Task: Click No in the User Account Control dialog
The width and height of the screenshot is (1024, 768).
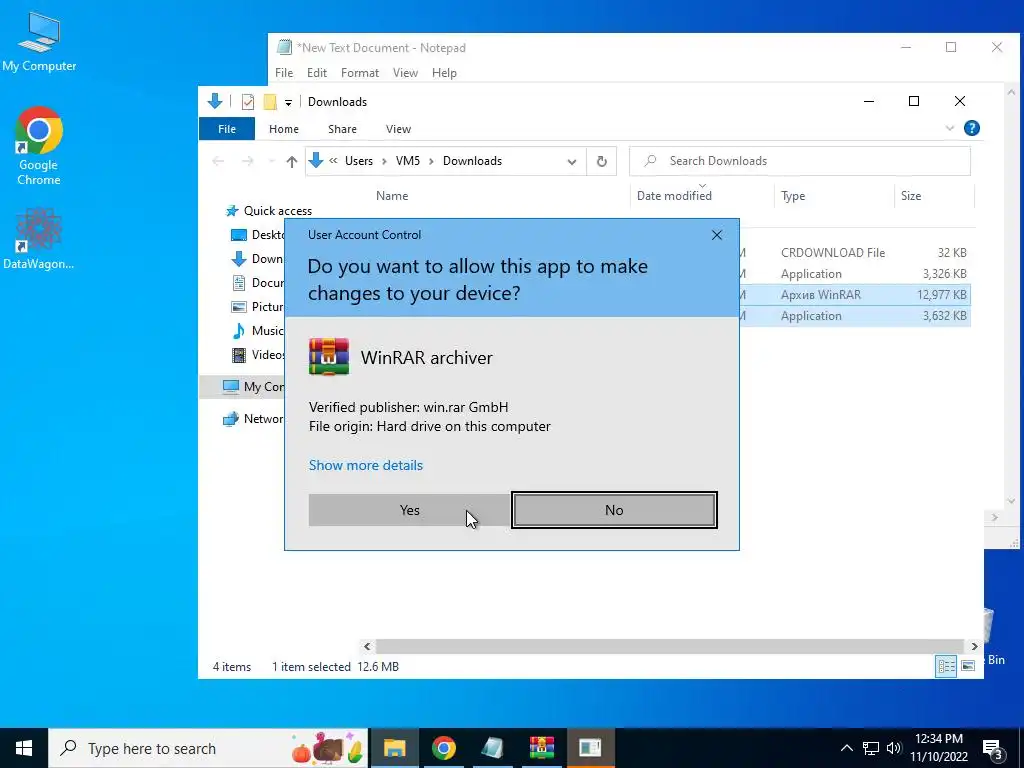Action: (x=614, y=510)
